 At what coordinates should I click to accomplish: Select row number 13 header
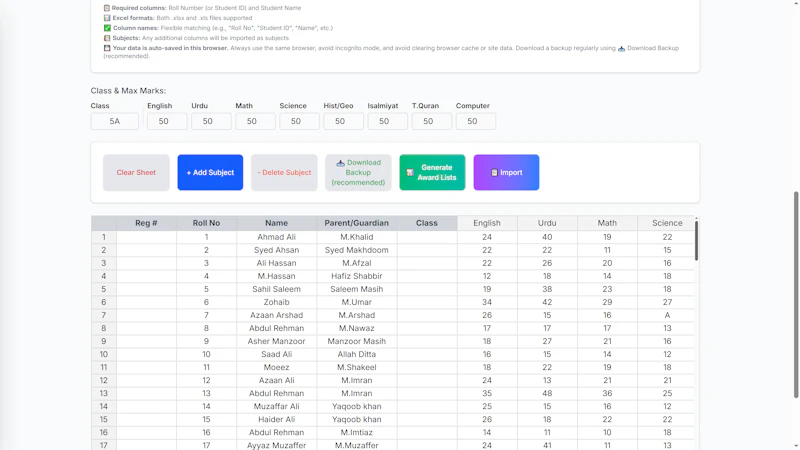[104, 393]
